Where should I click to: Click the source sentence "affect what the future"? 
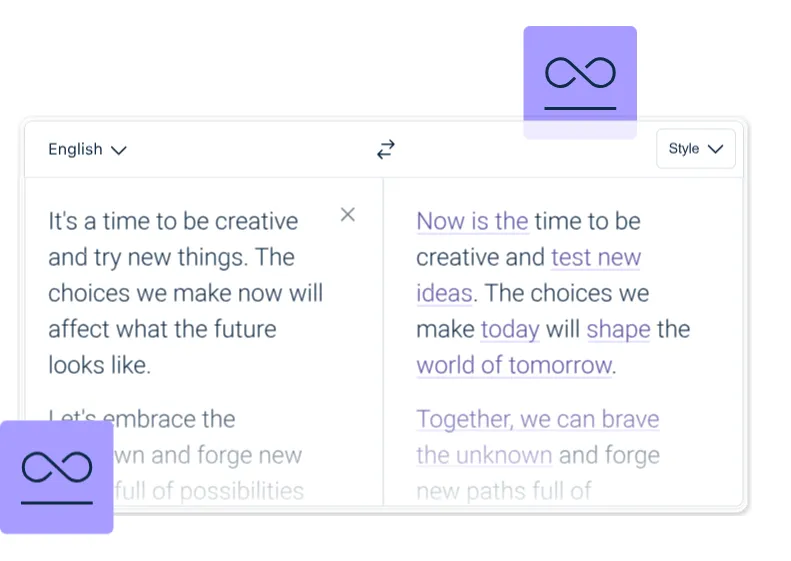pyautogui.click(x=162, y=329)
